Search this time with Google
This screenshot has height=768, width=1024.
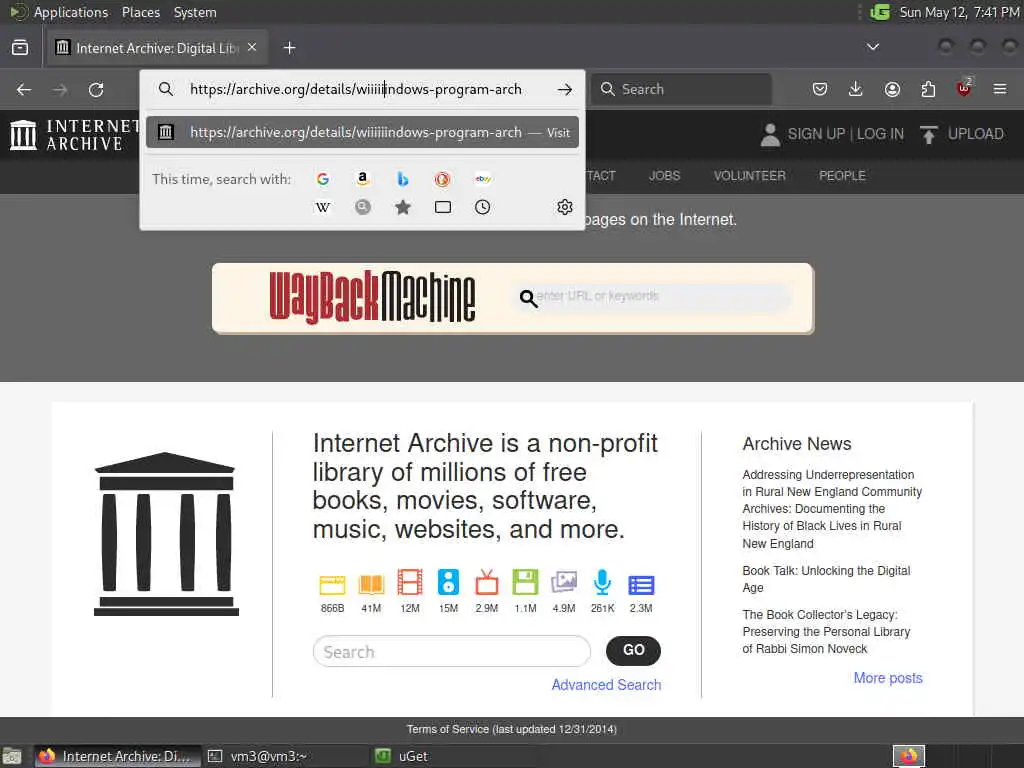[323, 179]
